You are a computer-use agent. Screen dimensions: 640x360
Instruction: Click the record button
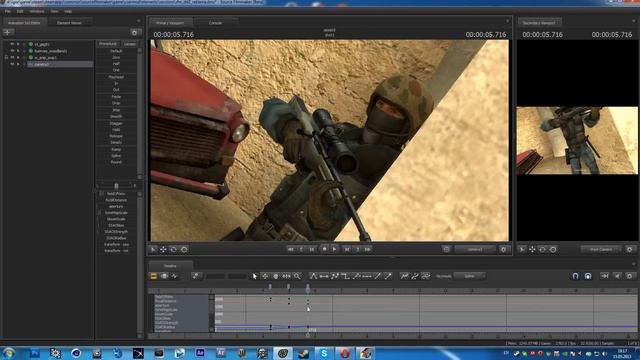click(x=324, y=249)
